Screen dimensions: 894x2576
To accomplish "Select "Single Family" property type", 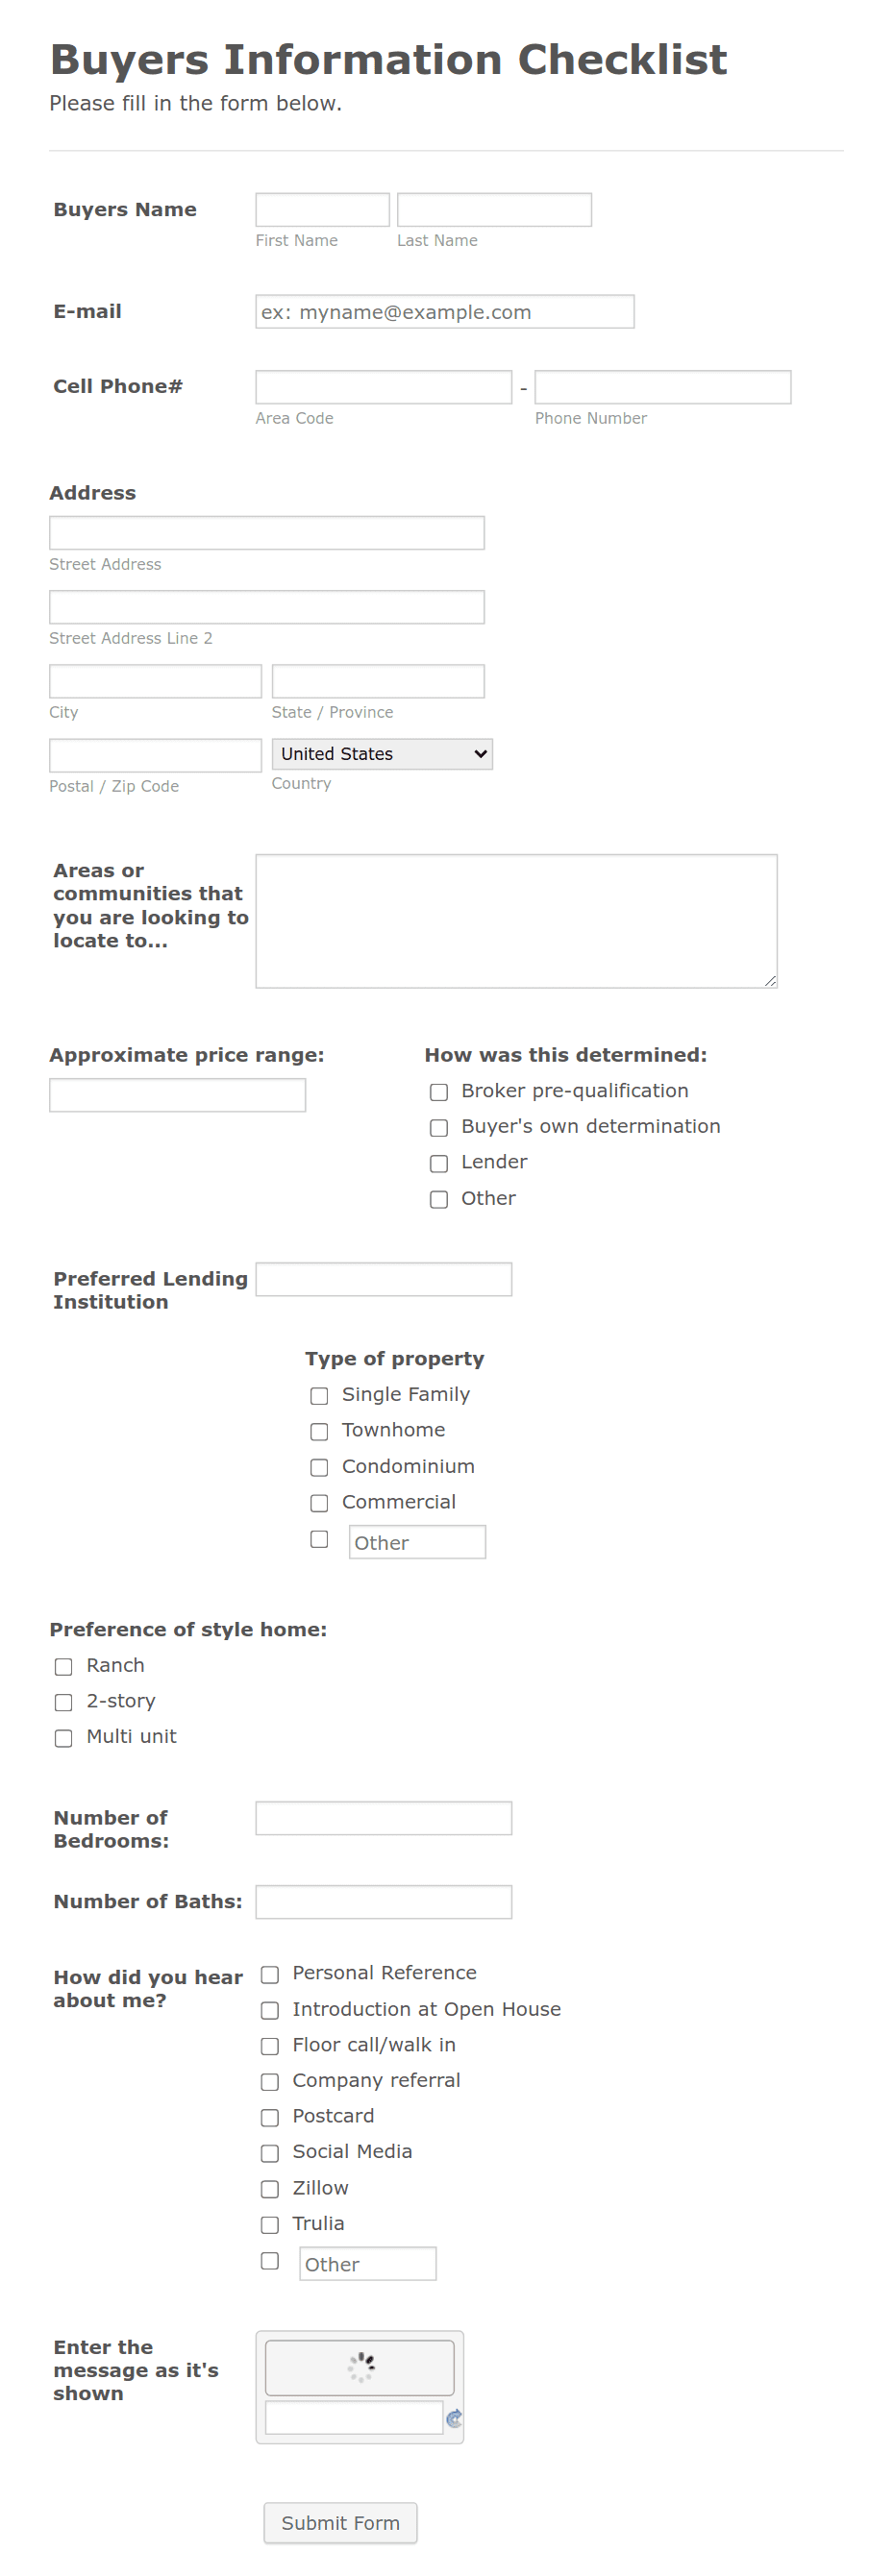I will tap(319, 1396).
